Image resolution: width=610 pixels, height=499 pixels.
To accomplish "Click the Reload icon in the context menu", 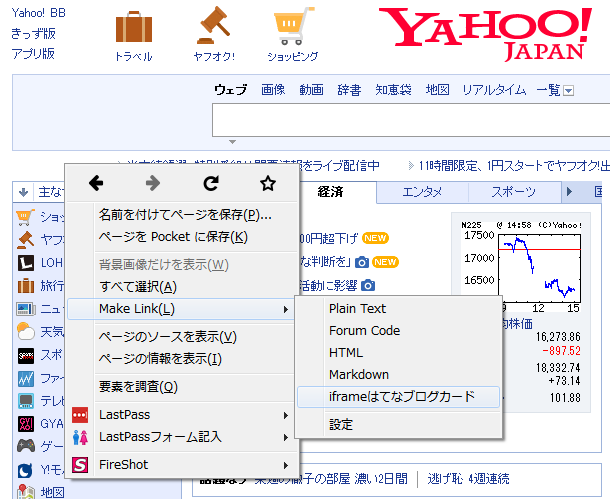I will coord(210,183).
